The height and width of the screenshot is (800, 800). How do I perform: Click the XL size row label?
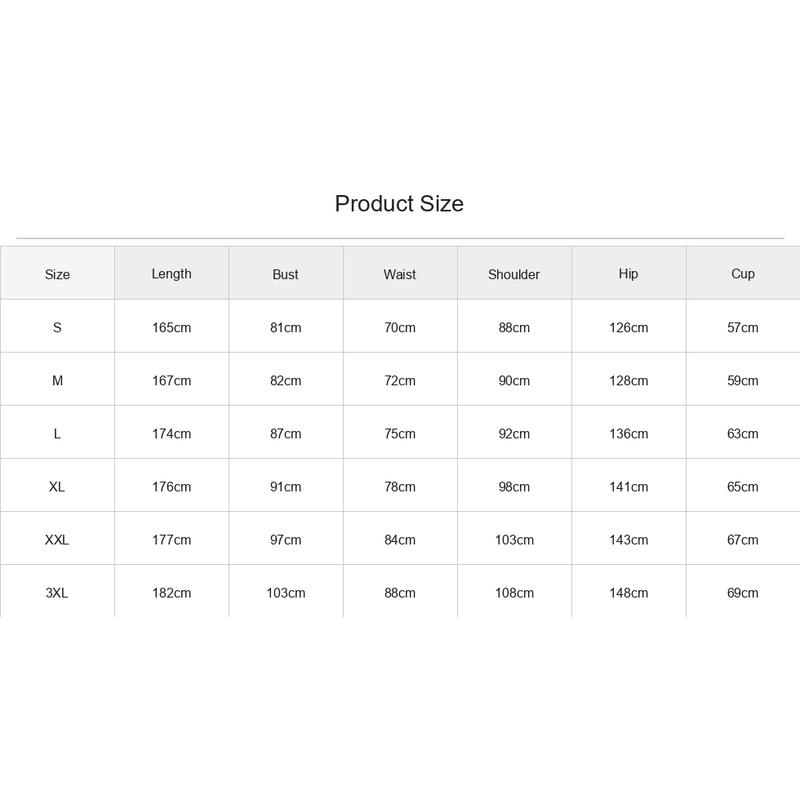57,487
